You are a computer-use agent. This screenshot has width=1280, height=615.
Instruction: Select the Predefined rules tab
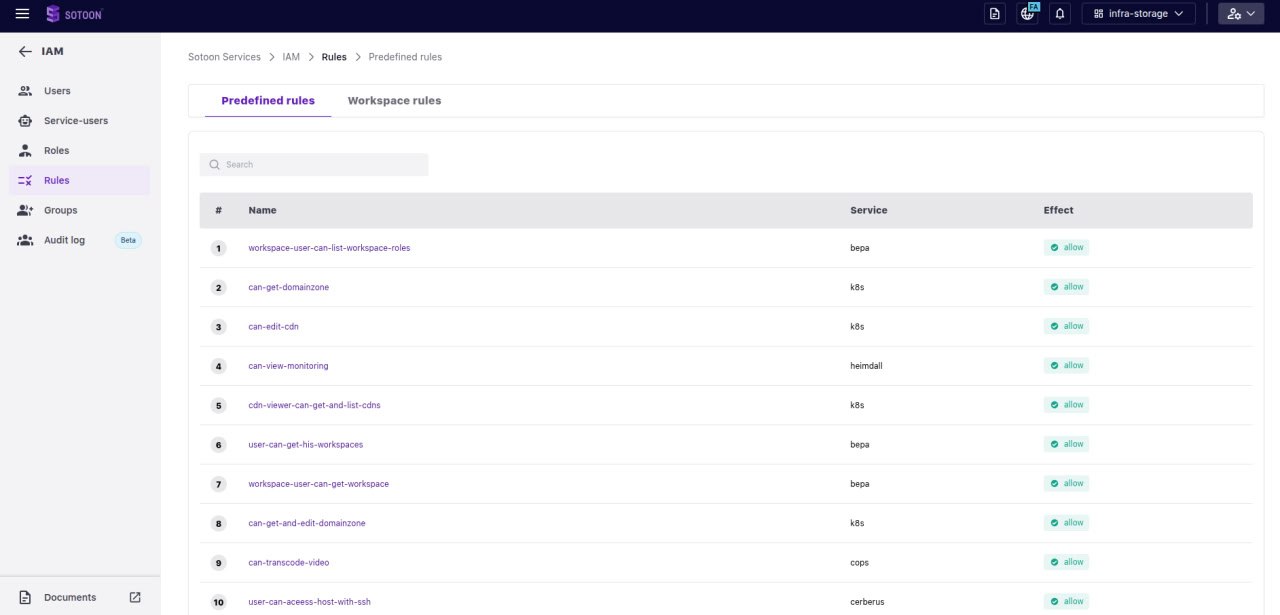point(268,101)
